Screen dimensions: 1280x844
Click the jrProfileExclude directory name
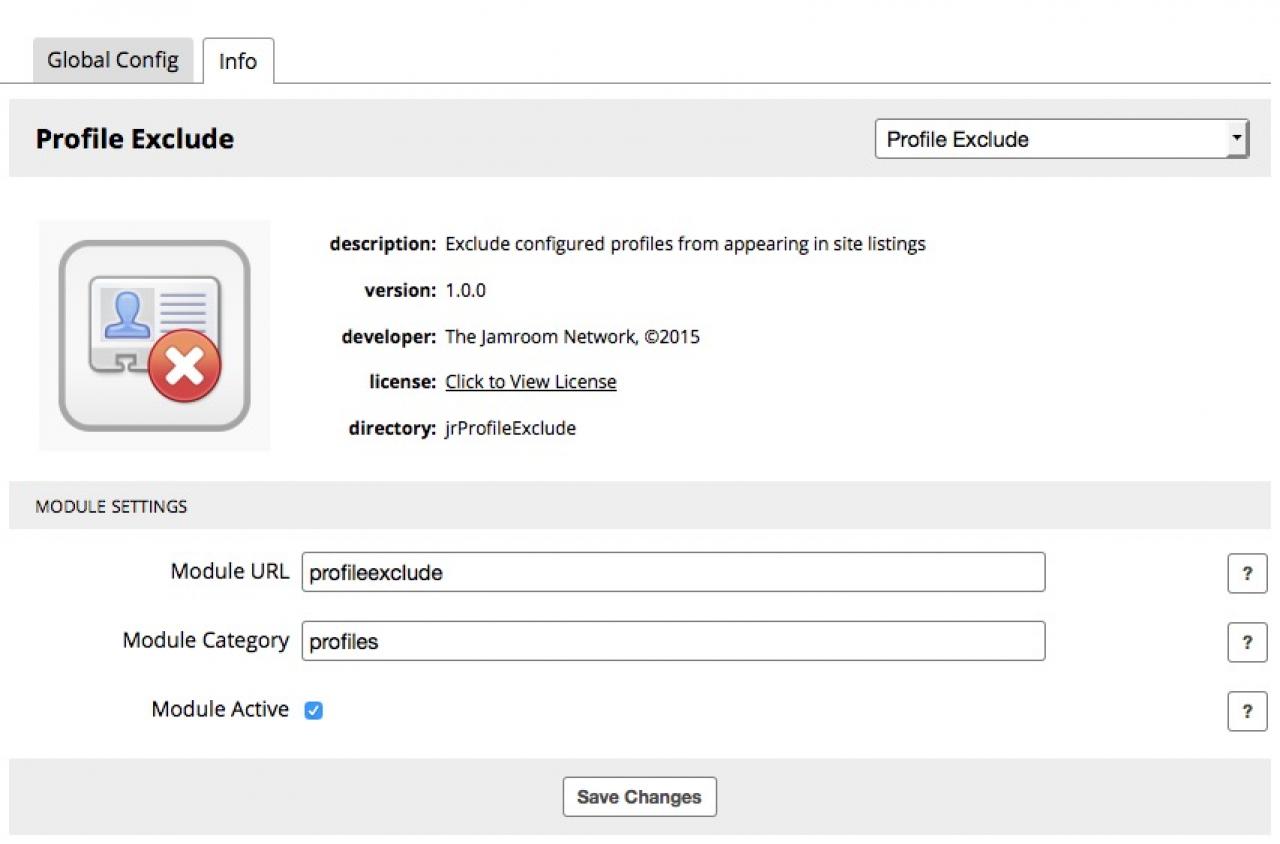510,428
